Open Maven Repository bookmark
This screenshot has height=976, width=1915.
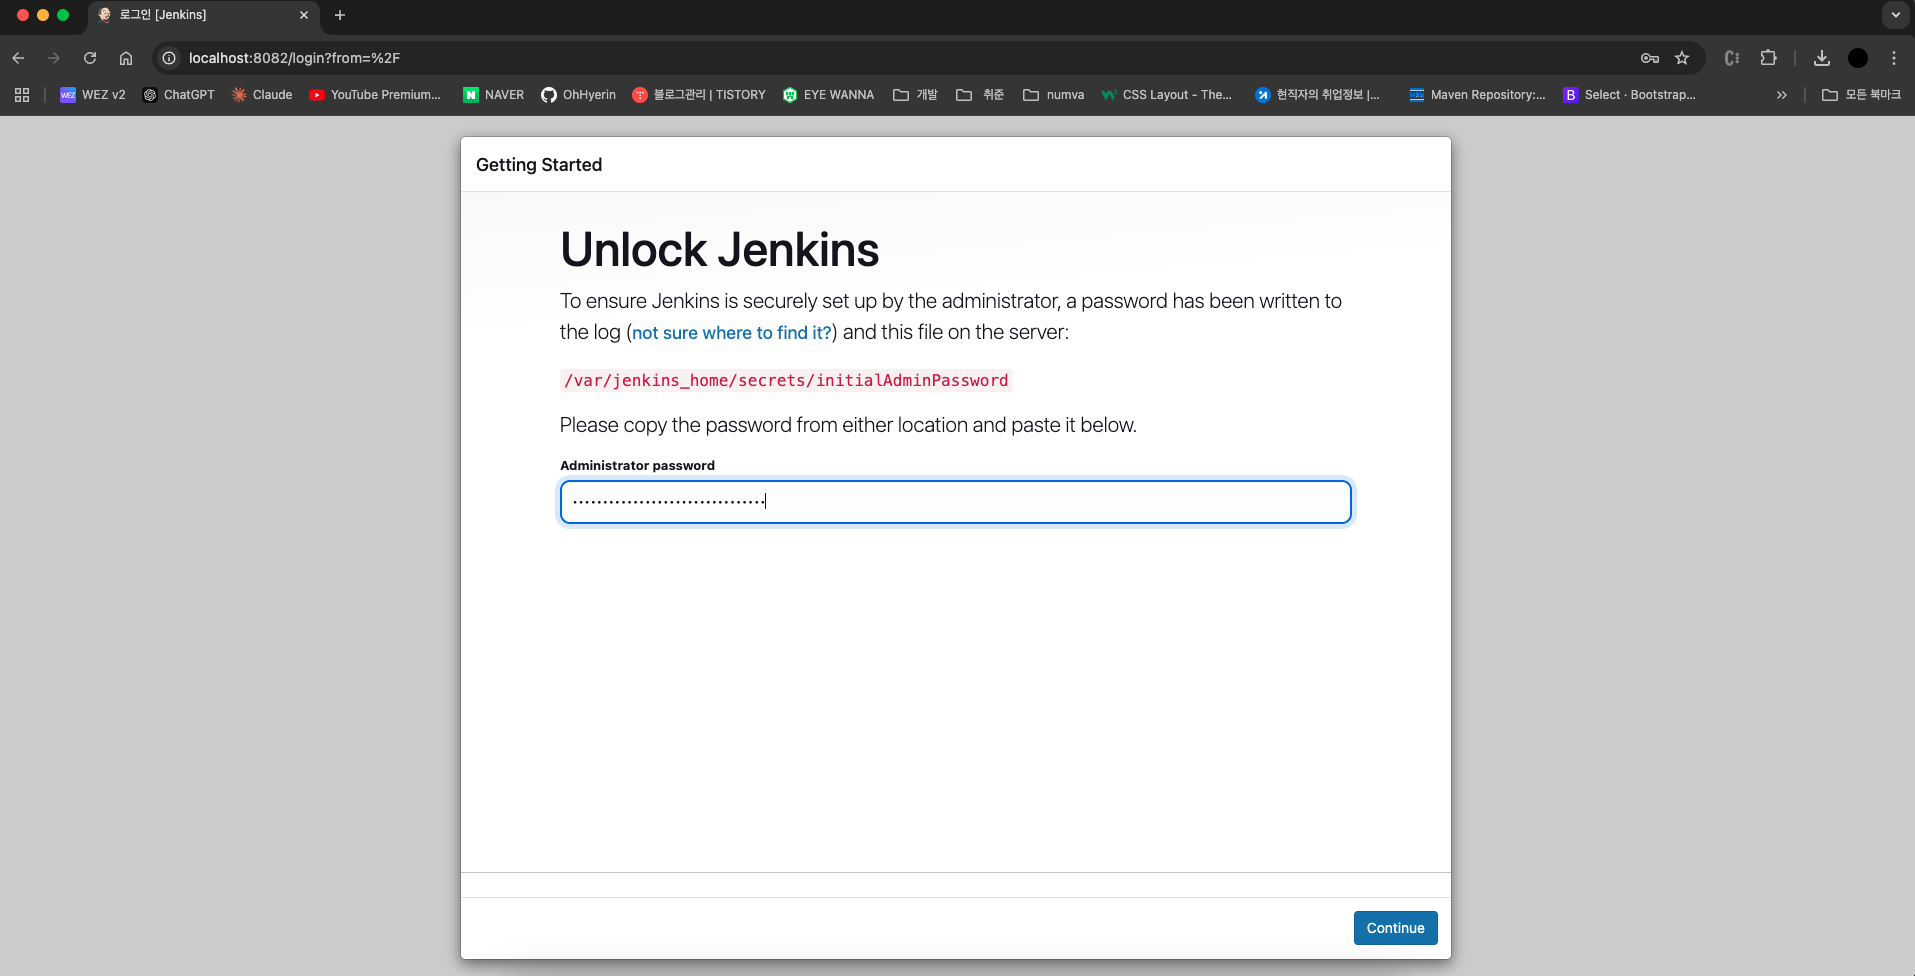1477,95
